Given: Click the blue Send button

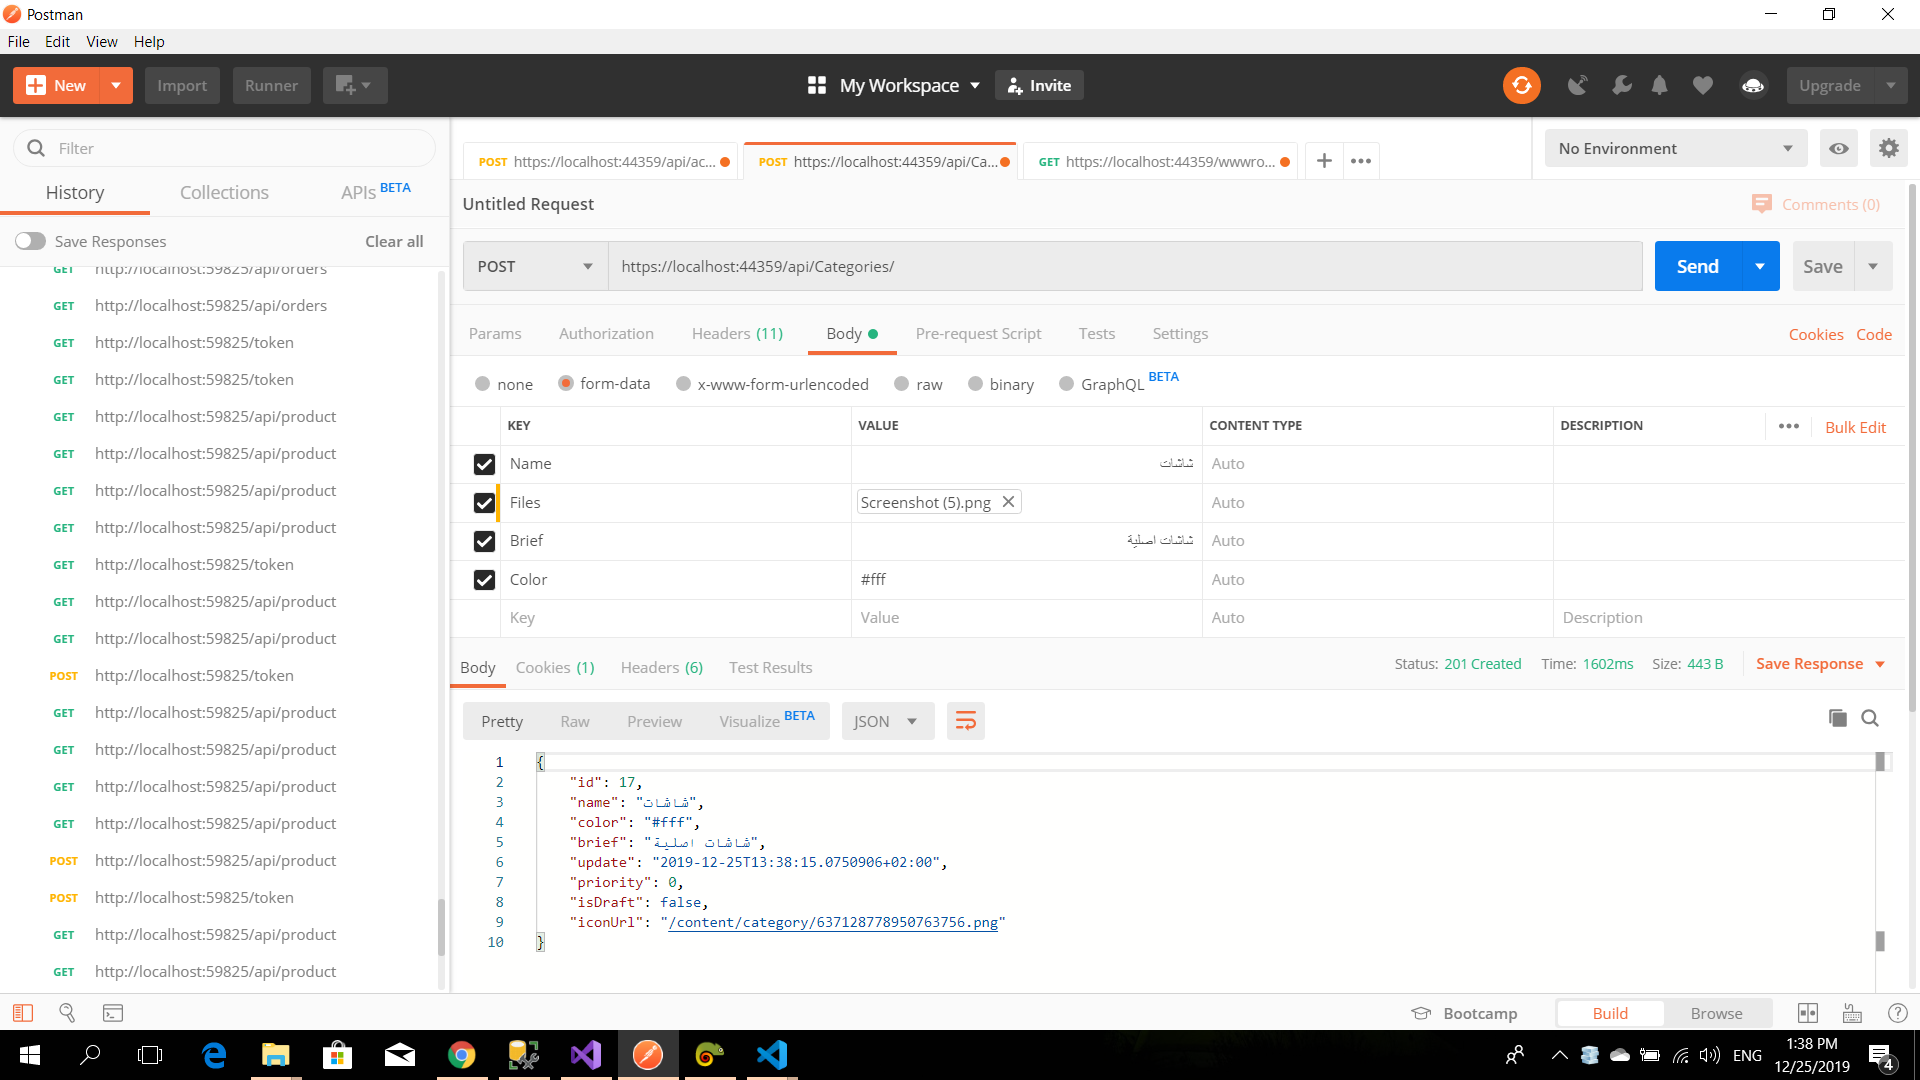Looking at the screenshot, I should [1697, 266].
